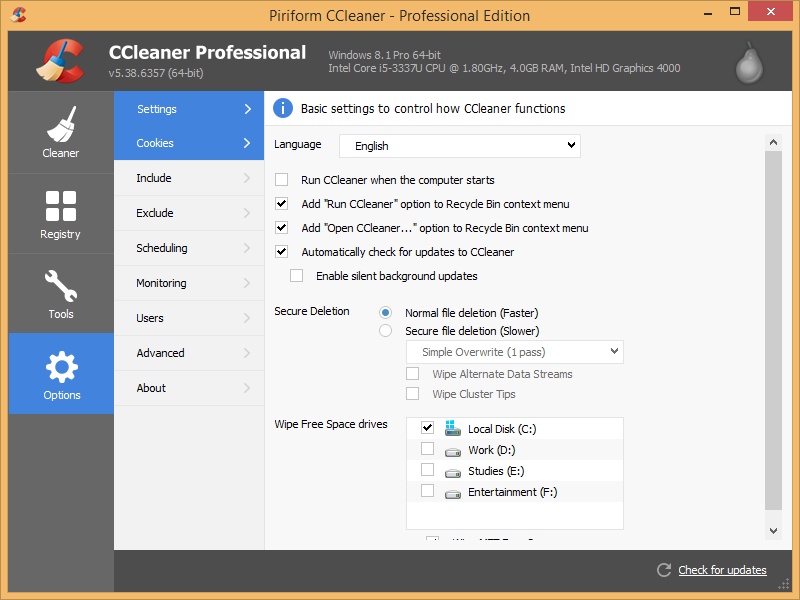Click the Intel Core i5-3337U CPU details text
Image resolution: width=800 pixels, height=600 pixels.
pos(504,68)
